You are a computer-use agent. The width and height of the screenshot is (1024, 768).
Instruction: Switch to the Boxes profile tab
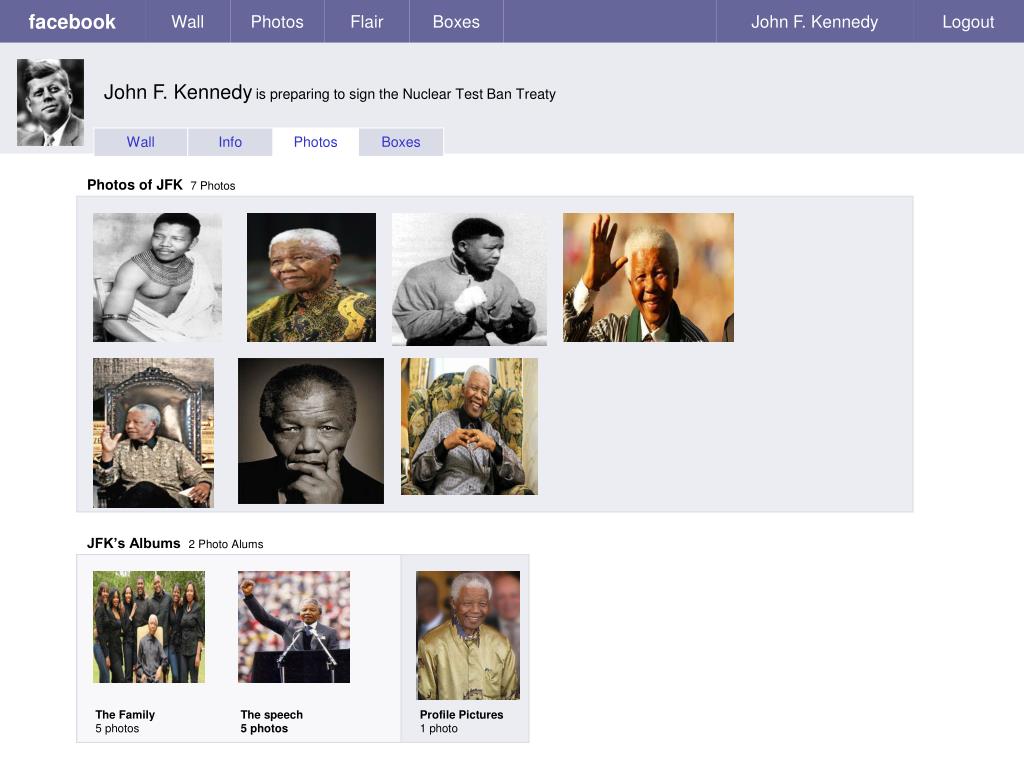point(401,142)
